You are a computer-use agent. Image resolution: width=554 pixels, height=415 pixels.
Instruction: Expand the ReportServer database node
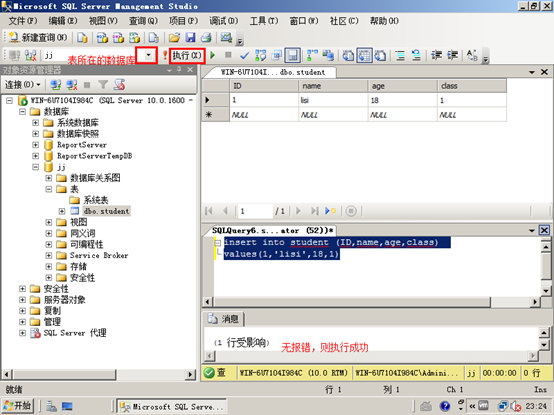pyautogui.click(x=36, y=145)
